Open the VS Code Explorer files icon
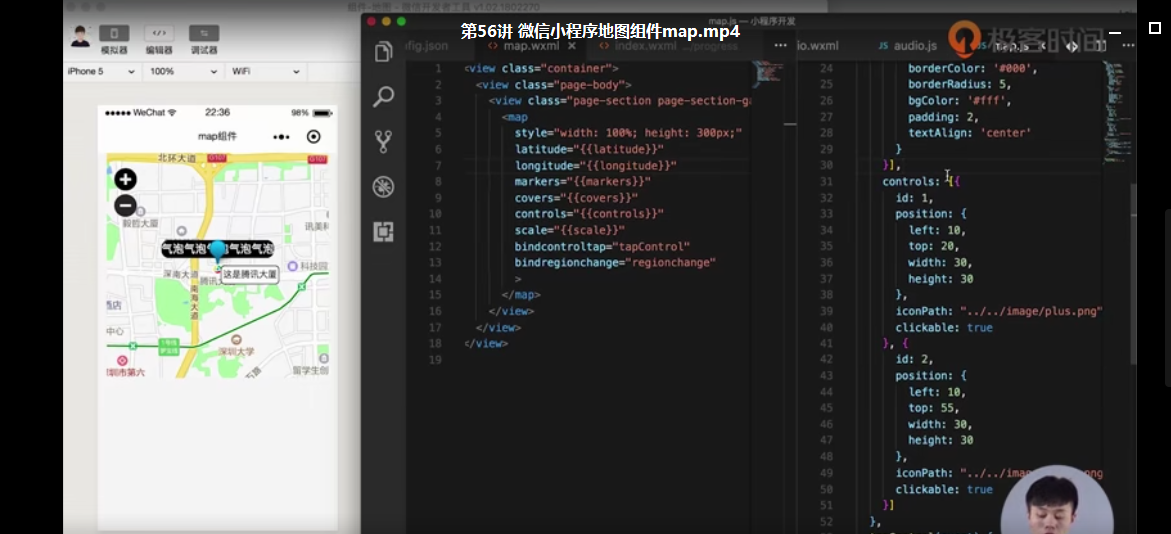The image size is (1171, 534). pyautogui.click(x=383, y=52)
